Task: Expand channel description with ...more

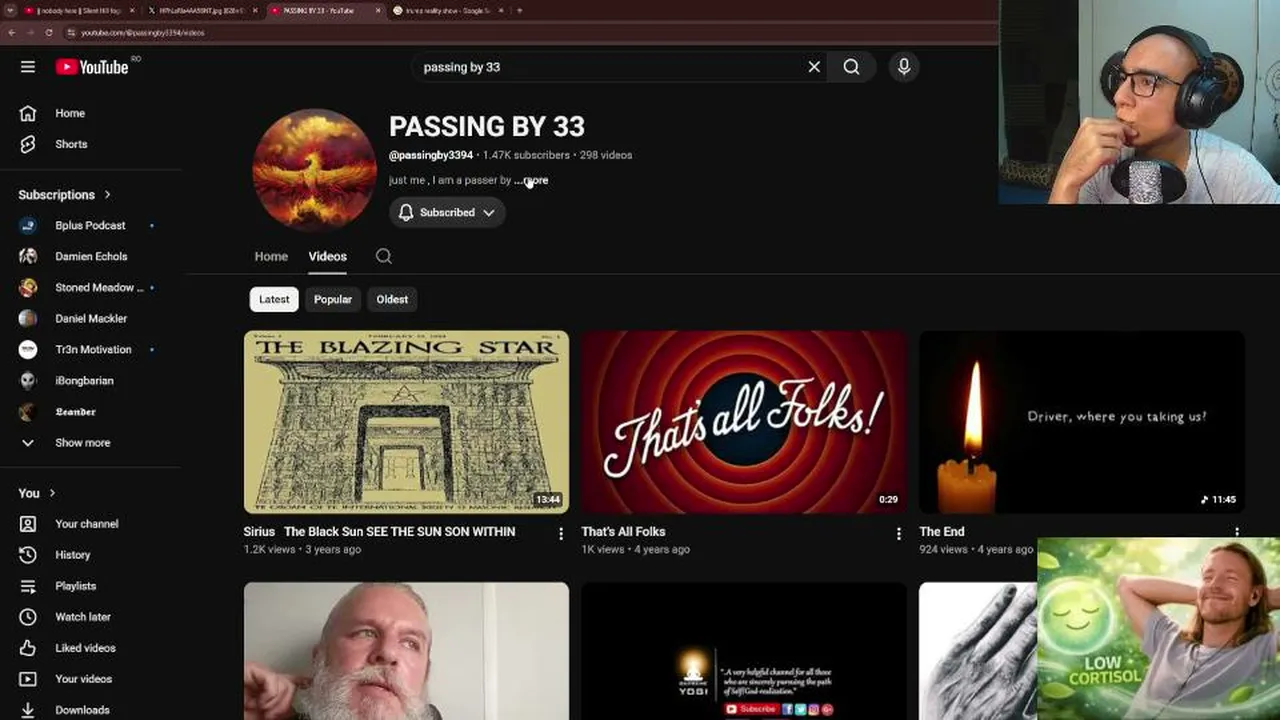Action: pyautogui.click(x=532, y=180)
